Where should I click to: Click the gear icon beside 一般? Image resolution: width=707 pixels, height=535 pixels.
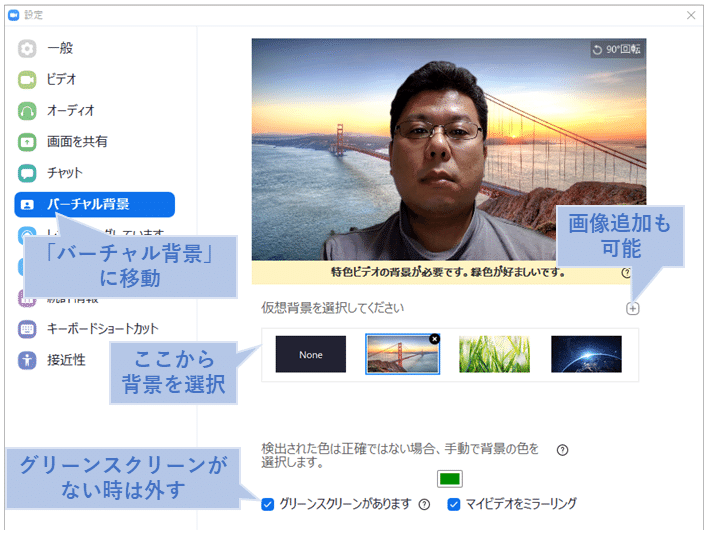[x=27, y=49]
